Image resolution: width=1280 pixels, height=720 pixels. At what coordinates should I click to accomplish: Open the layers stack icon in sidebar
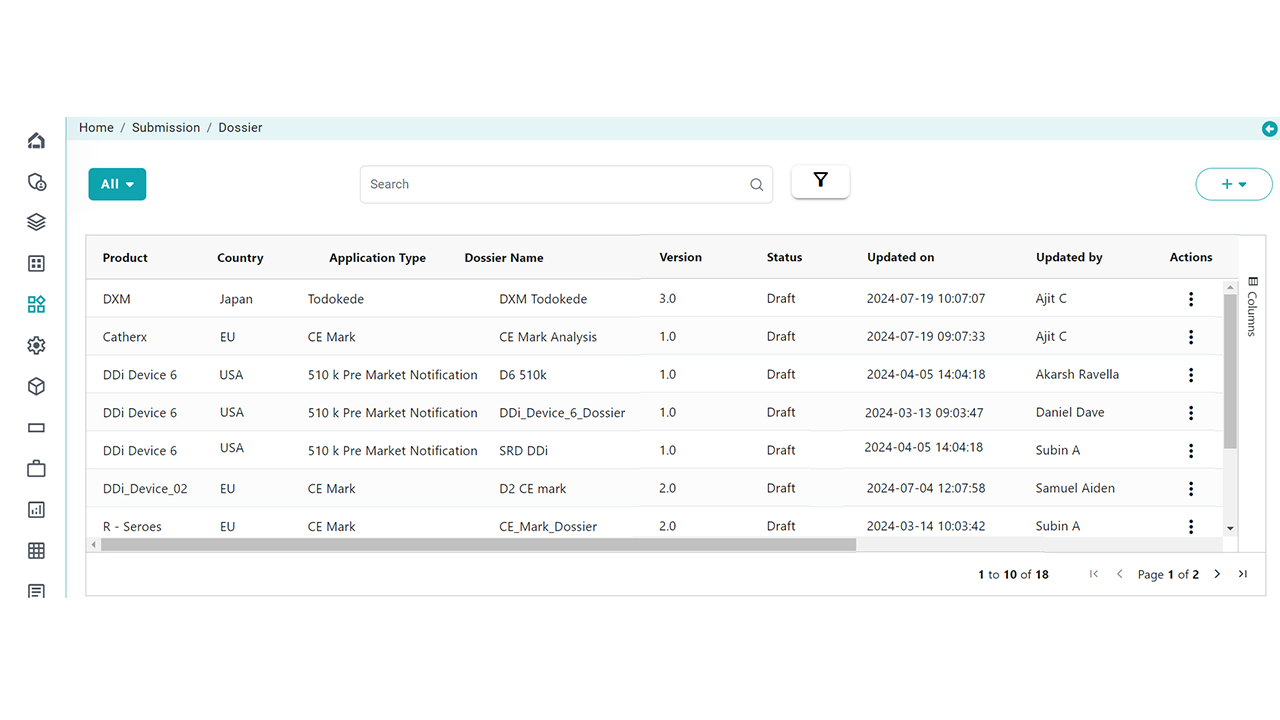tap(36, 222)
